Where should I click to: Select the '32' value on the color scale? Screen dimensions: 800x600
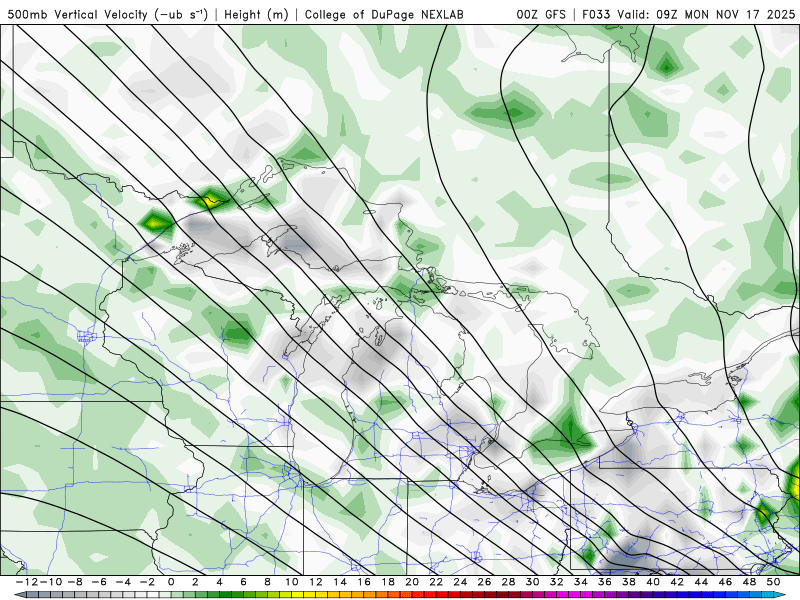(557, 582)
